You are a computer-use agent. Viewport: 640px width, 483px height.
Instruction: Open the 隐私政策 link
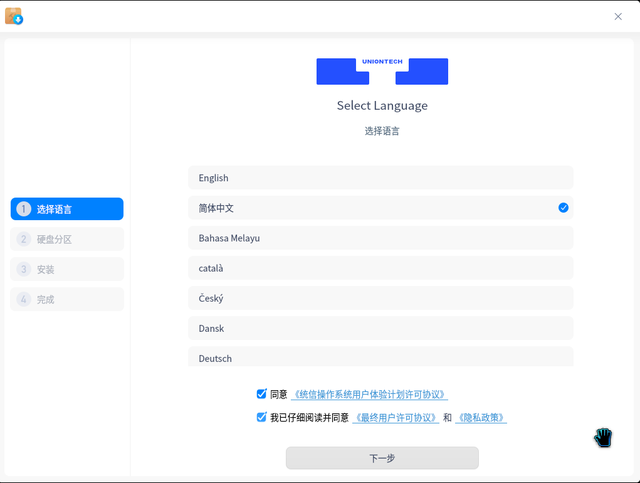(481, 418)
